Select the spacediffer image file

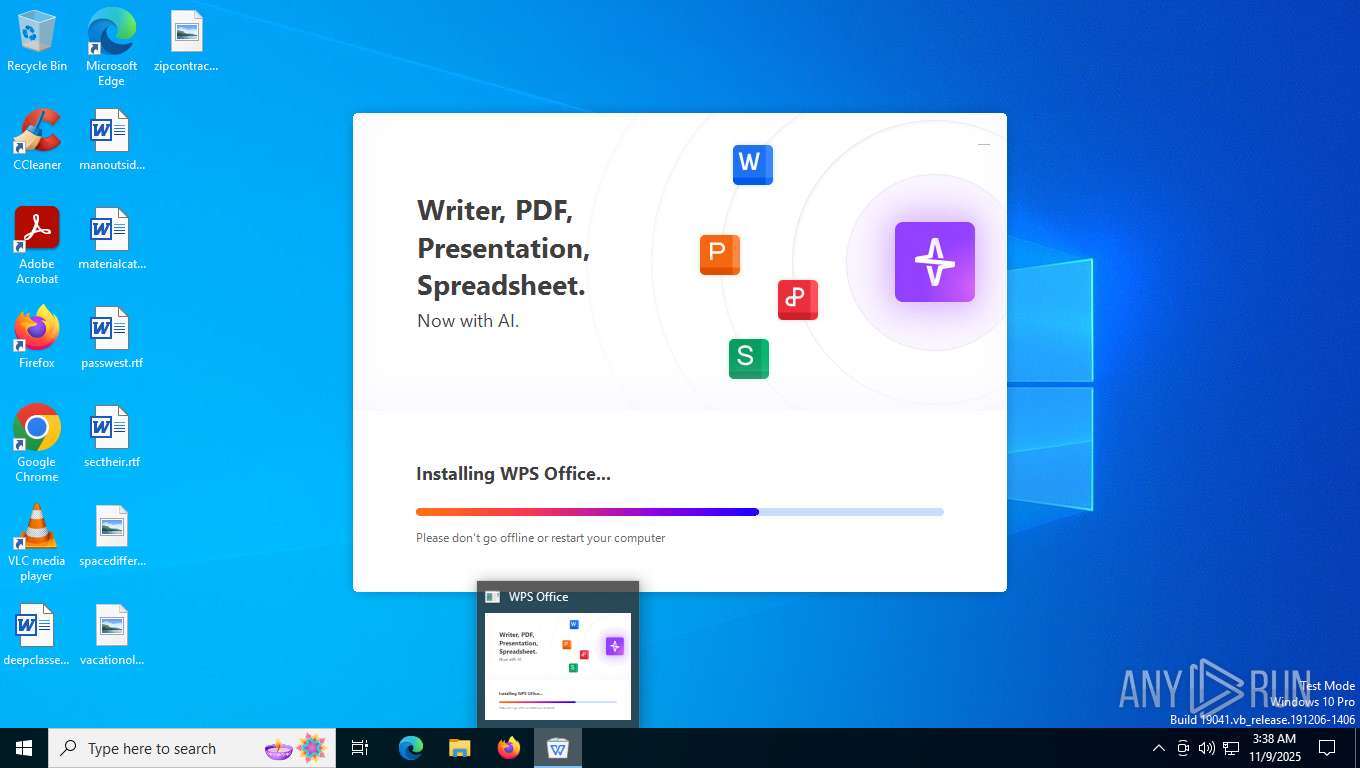(x=111, y=536)
